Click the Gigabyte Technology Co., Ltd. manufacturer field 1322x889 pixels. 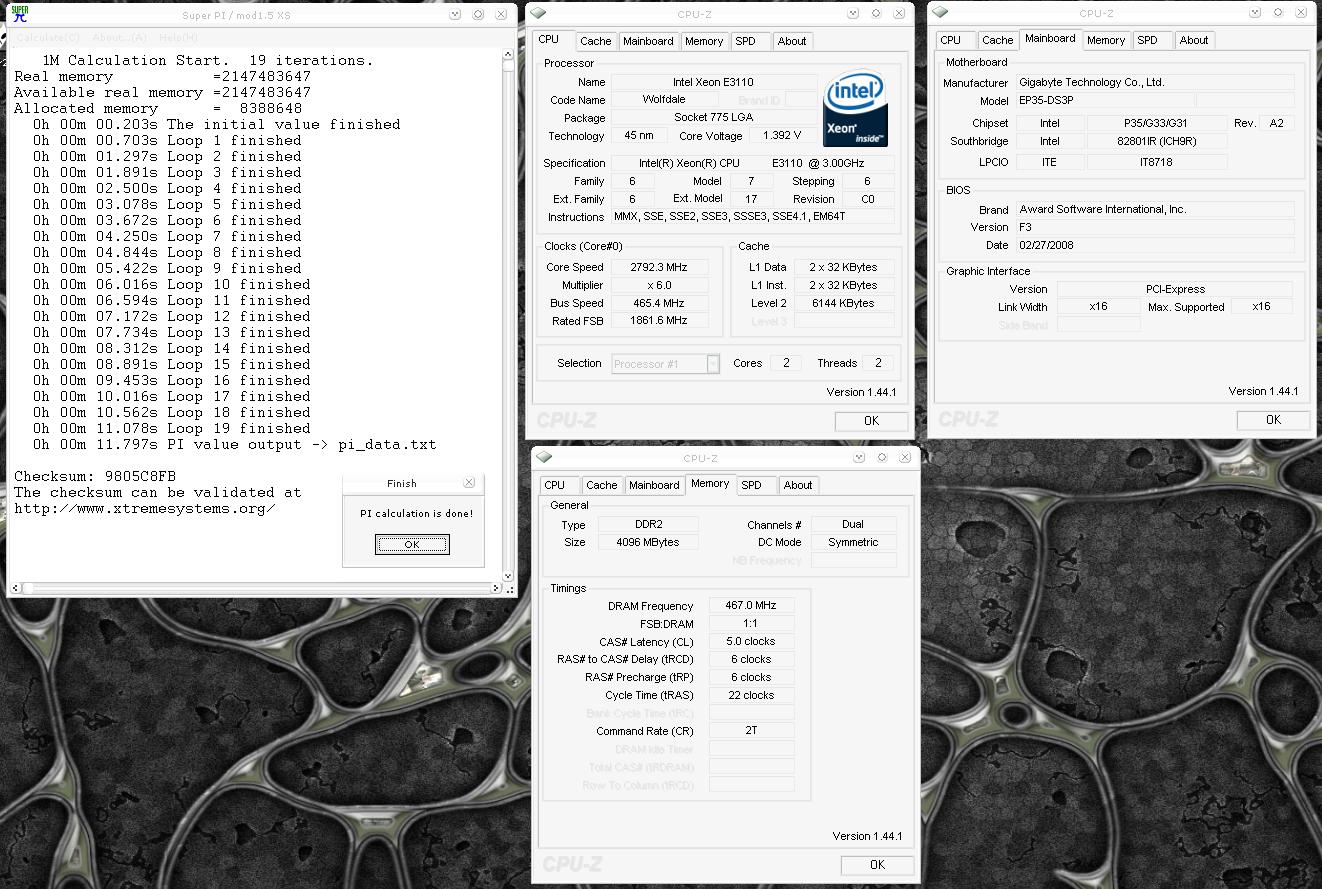point(1155,83)
